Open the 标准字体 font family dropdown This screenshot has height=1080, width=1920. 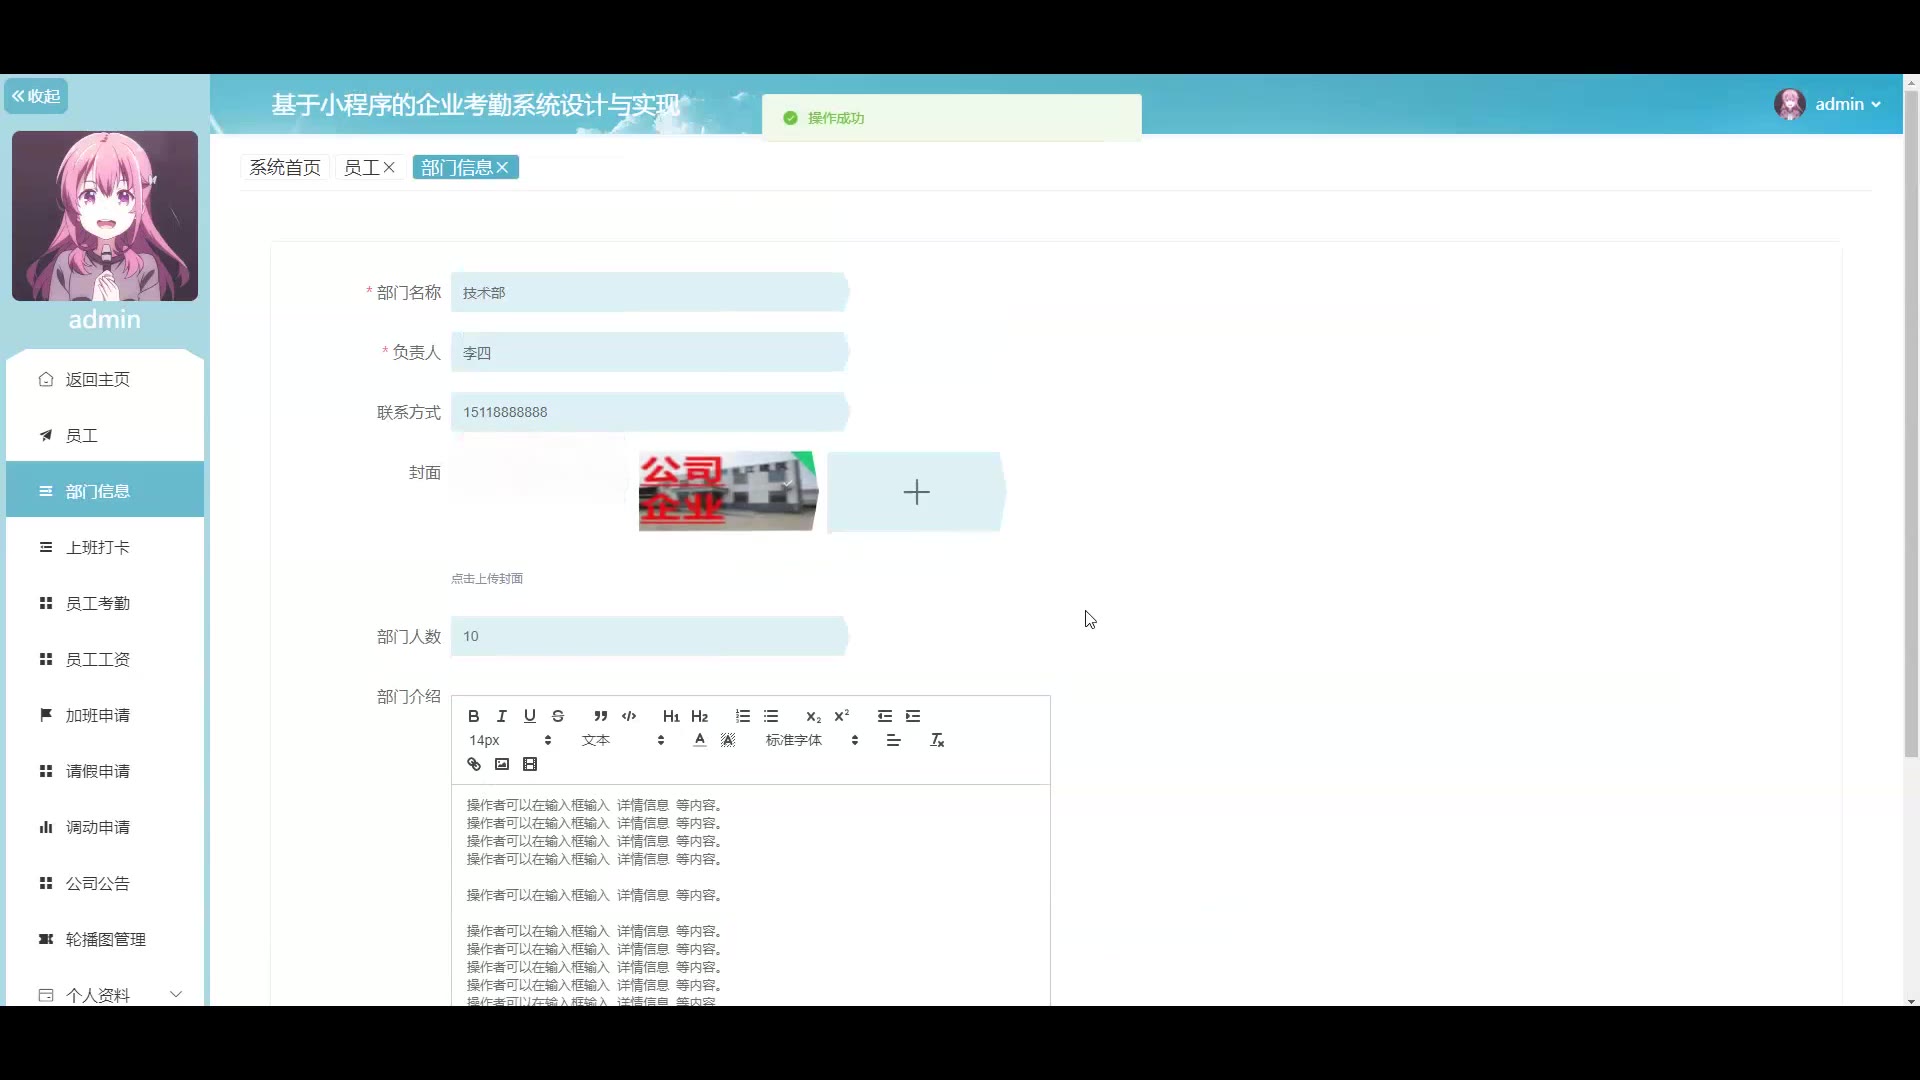pos(812,741)
